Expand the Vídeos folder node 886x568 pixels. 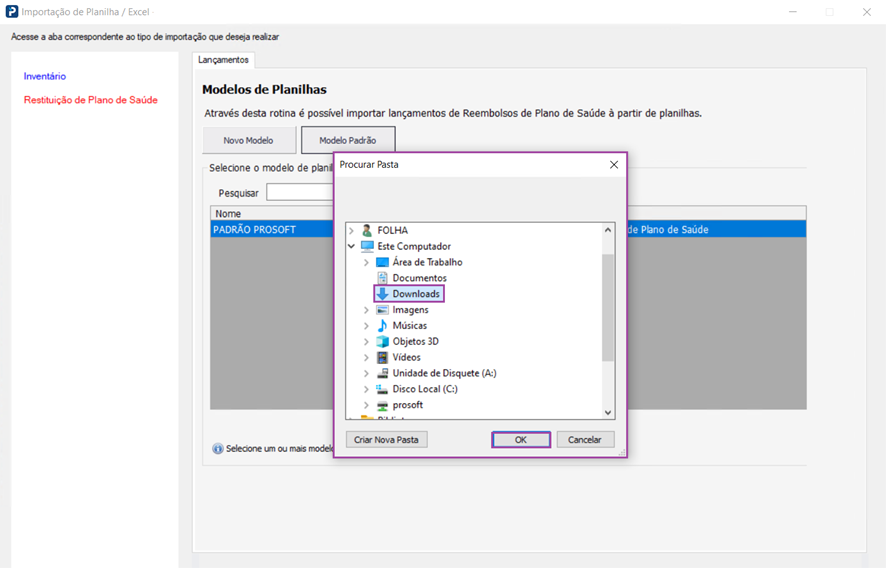tap(366, 357)
